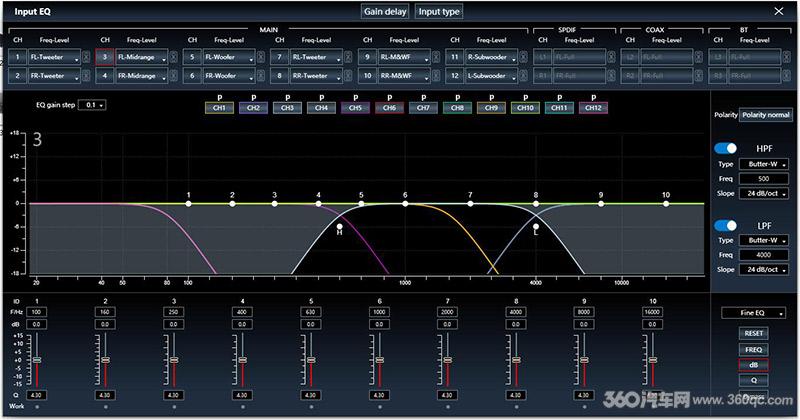Viewport: 800px width, 420px height.
Task: Open the Gain delay tab
Action: click(385, 12)
